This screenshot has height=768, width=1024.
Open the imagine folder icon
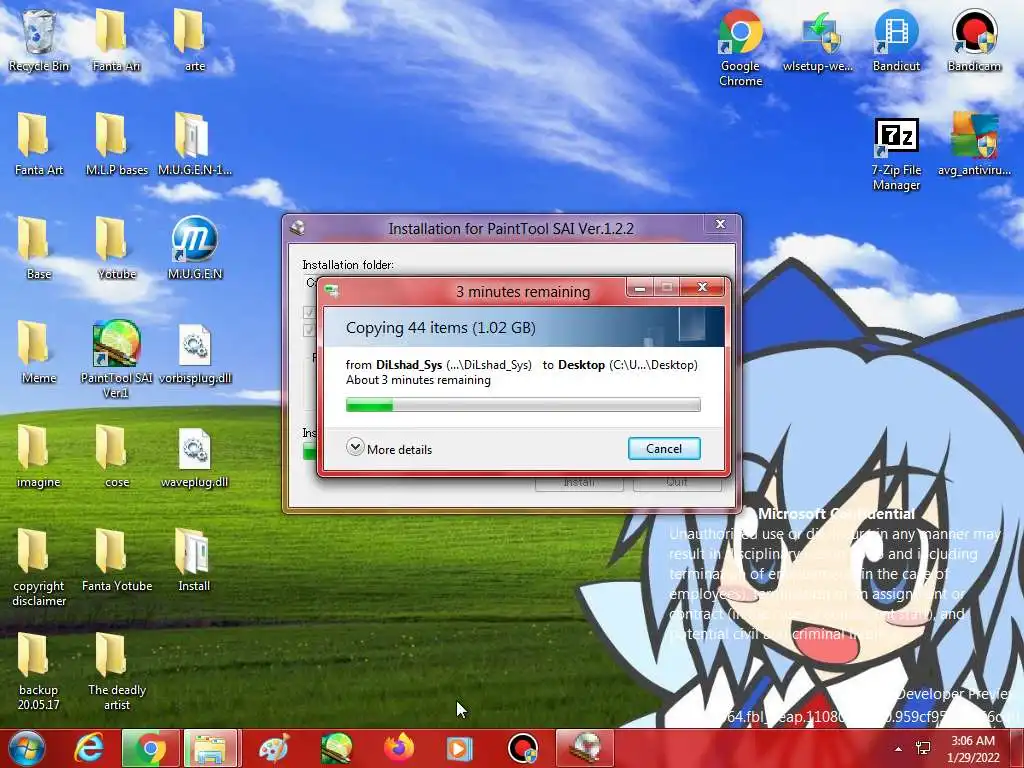pos(39,456)
